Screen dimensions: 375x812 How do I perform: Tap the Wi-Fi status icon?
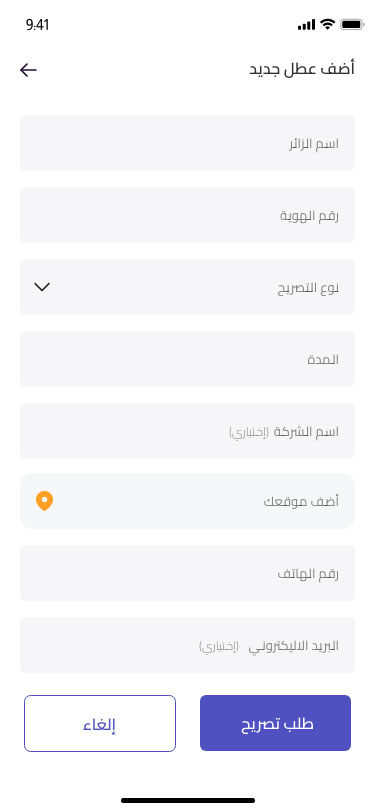327,24
